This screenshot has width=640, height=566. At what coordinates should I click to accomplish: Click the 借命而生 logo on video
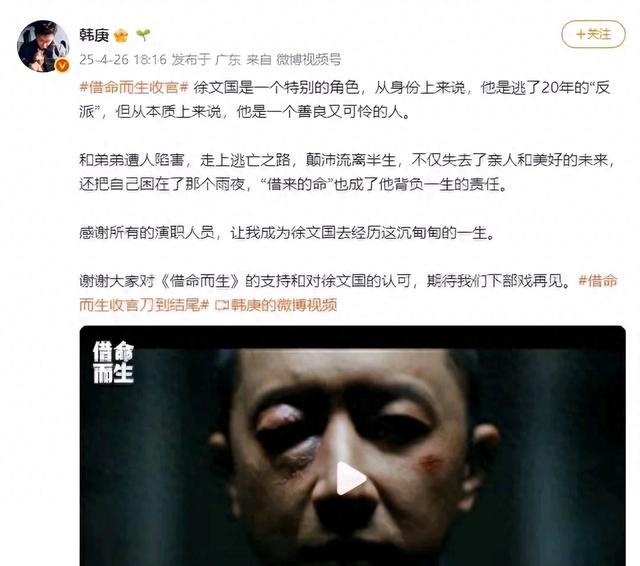[x=113, y=362]
